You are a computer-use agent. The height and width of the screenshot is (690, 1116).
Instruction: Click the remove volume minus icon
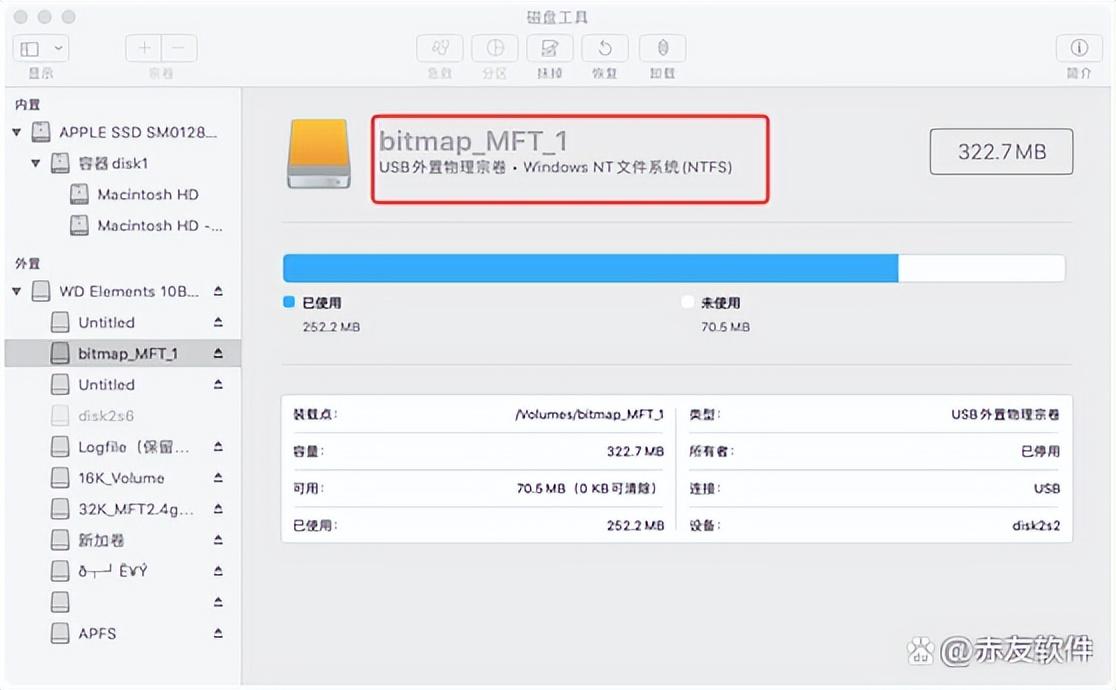click(x=179, y=47)
